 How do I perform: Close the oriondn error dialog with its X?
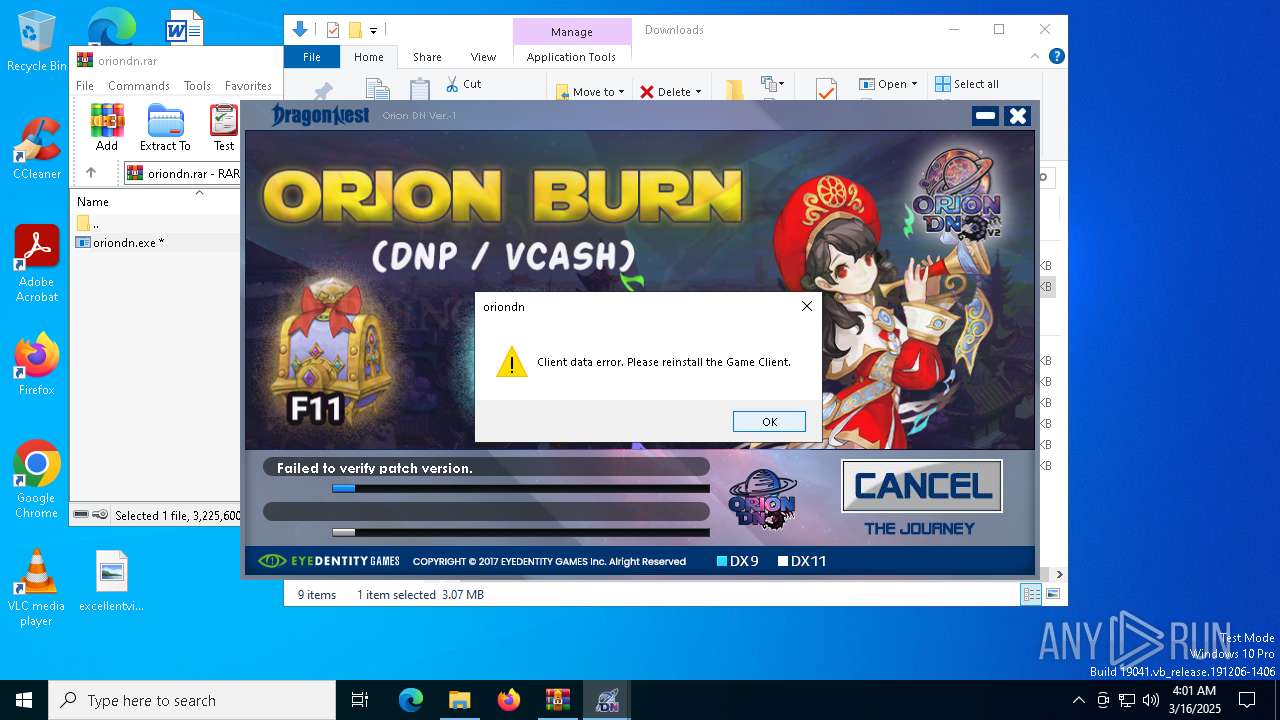(807, 306)
